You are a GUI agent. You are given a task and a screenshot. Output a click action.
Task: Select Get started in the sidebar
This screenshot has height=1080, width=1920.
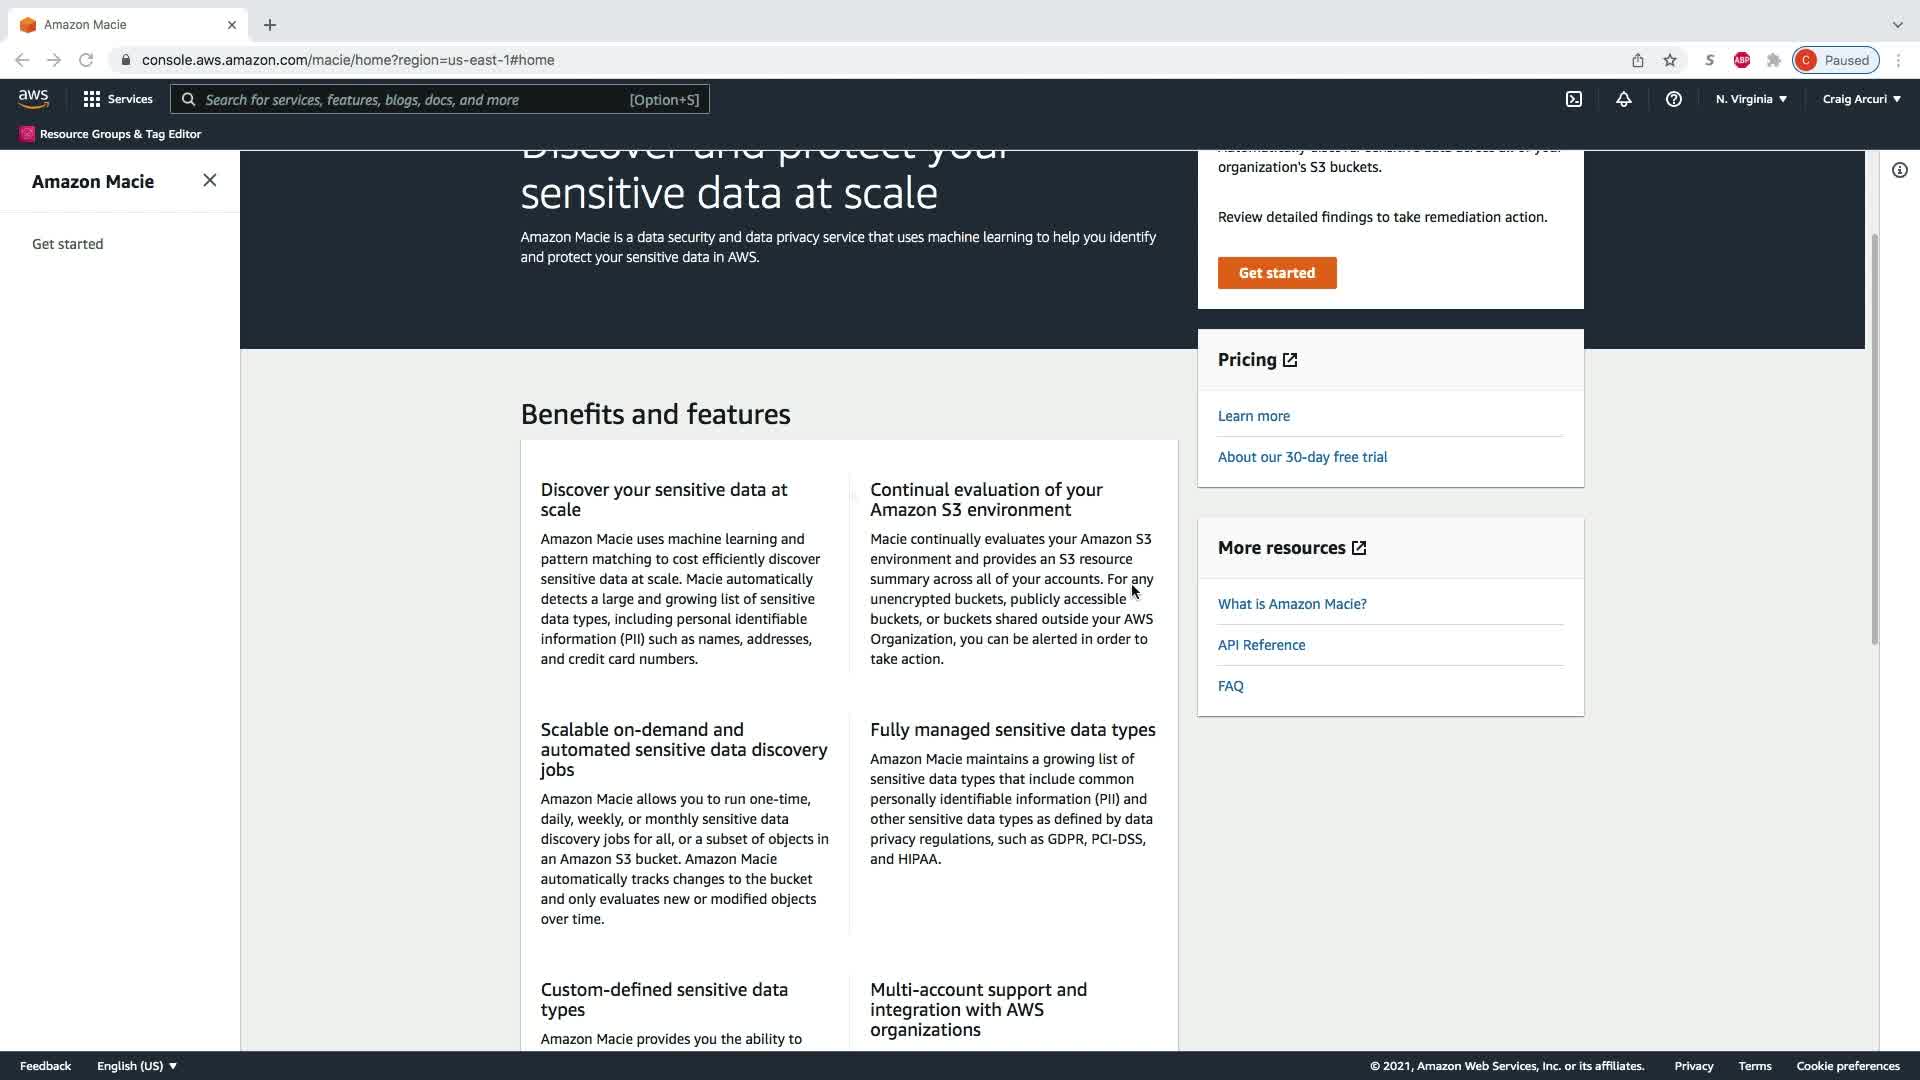tap(68, 244)
